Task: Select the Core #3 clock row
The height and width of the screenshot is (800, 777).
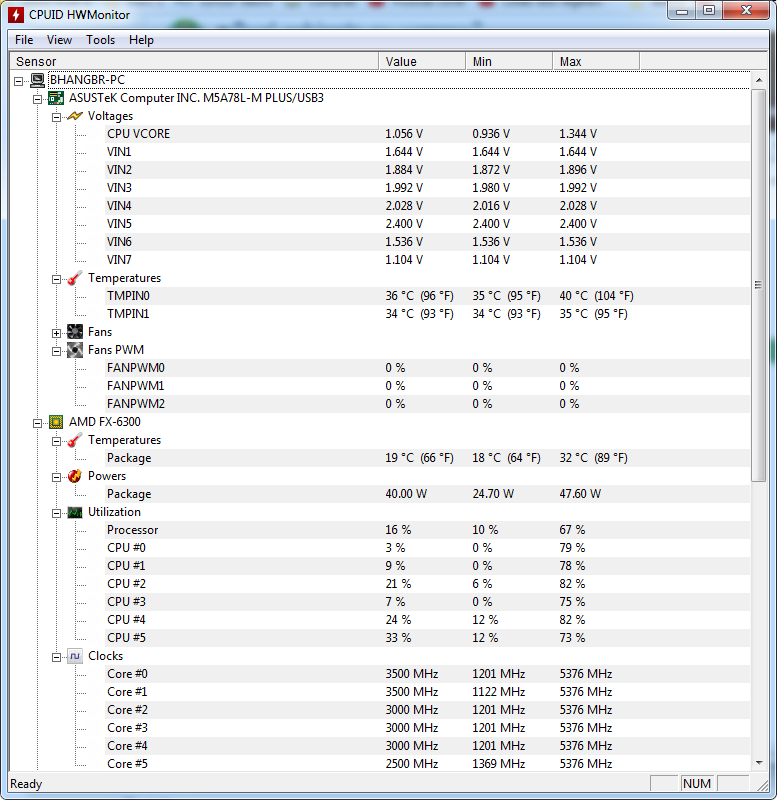Action: pos(428,728)
